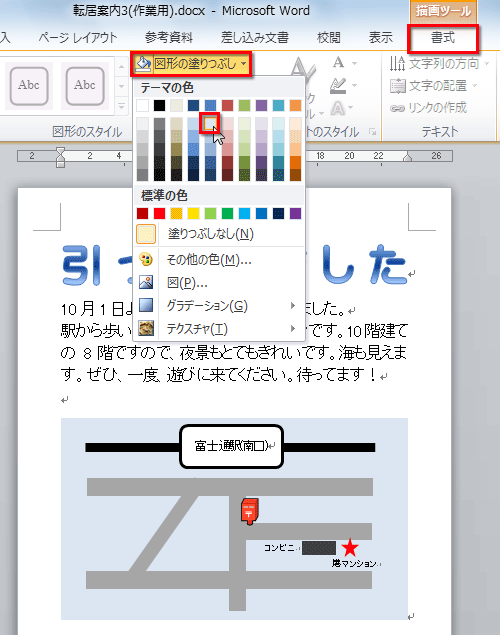Pick the red theme color in top row
Viewport: 500px width, 635px height.
coord(228,106)
